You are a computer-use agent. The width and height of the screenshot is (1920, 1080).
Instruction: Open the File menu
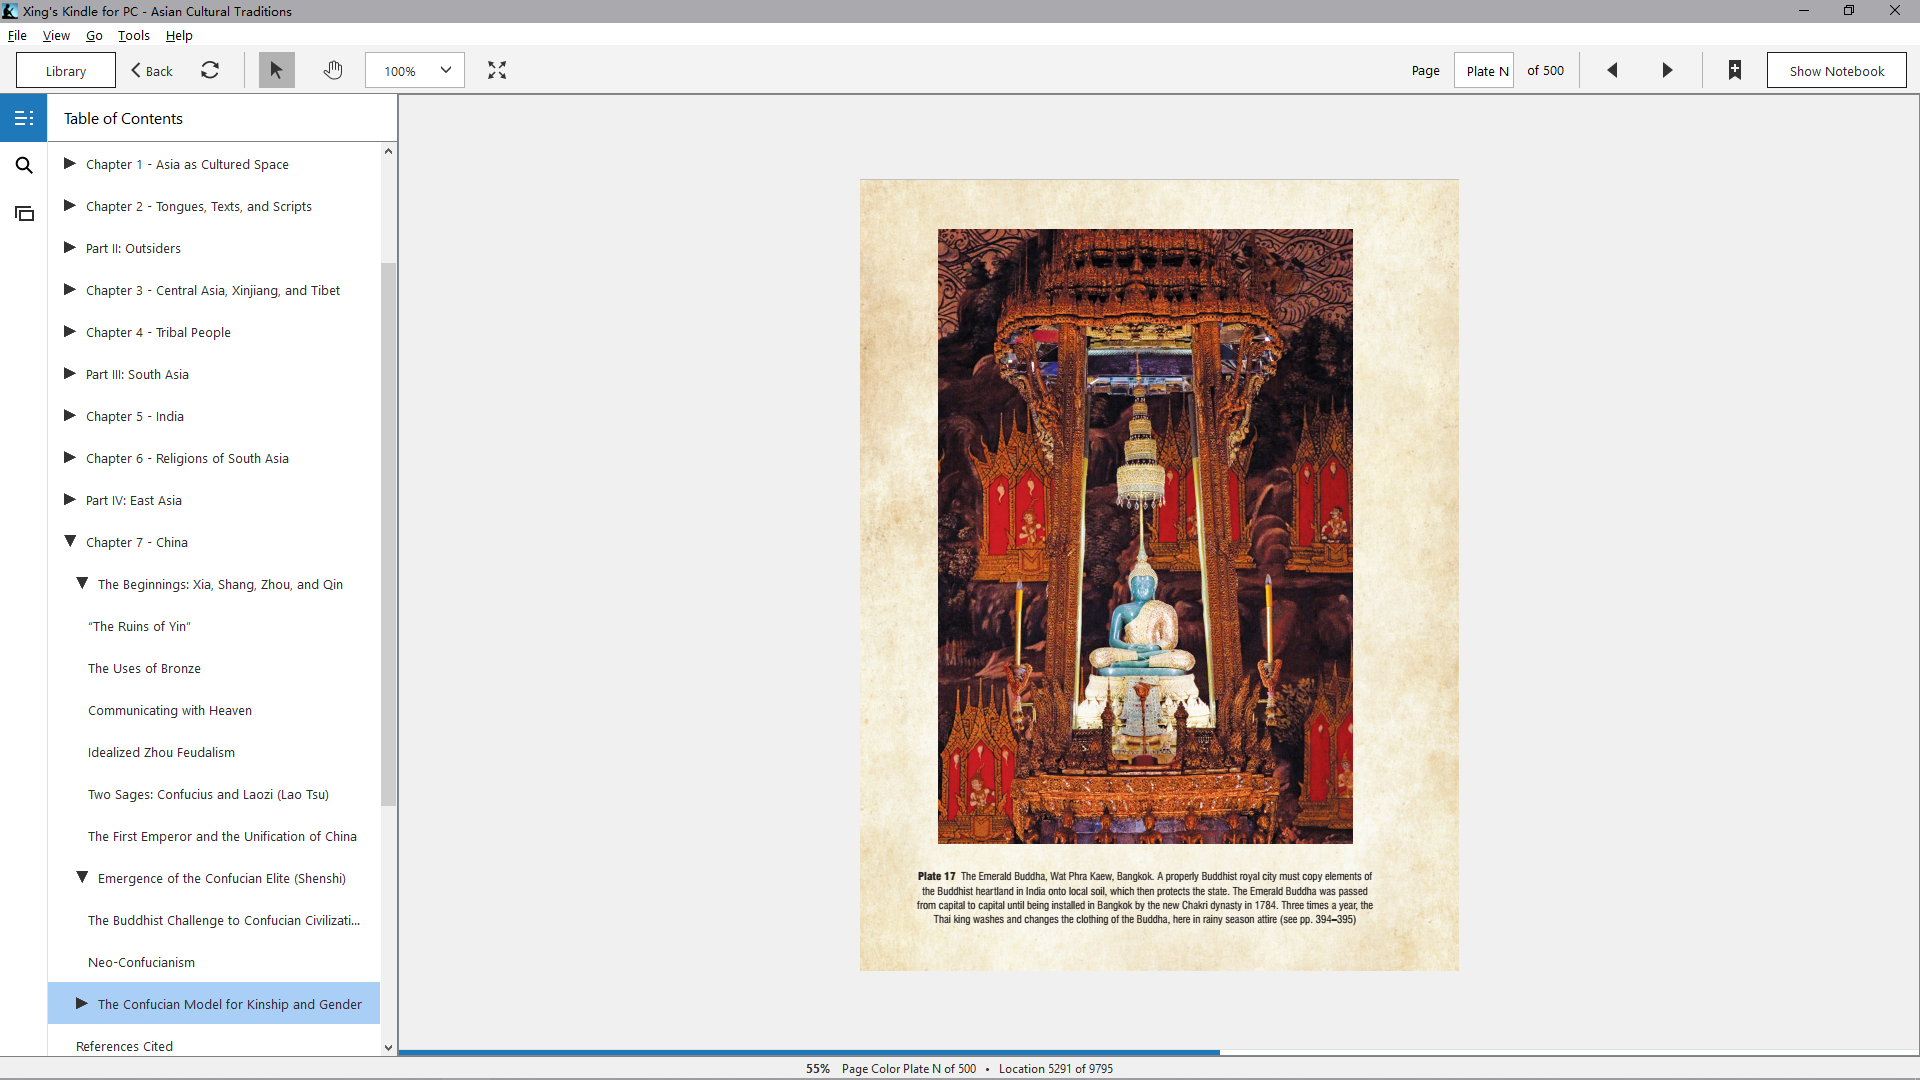tap(17, 35)
